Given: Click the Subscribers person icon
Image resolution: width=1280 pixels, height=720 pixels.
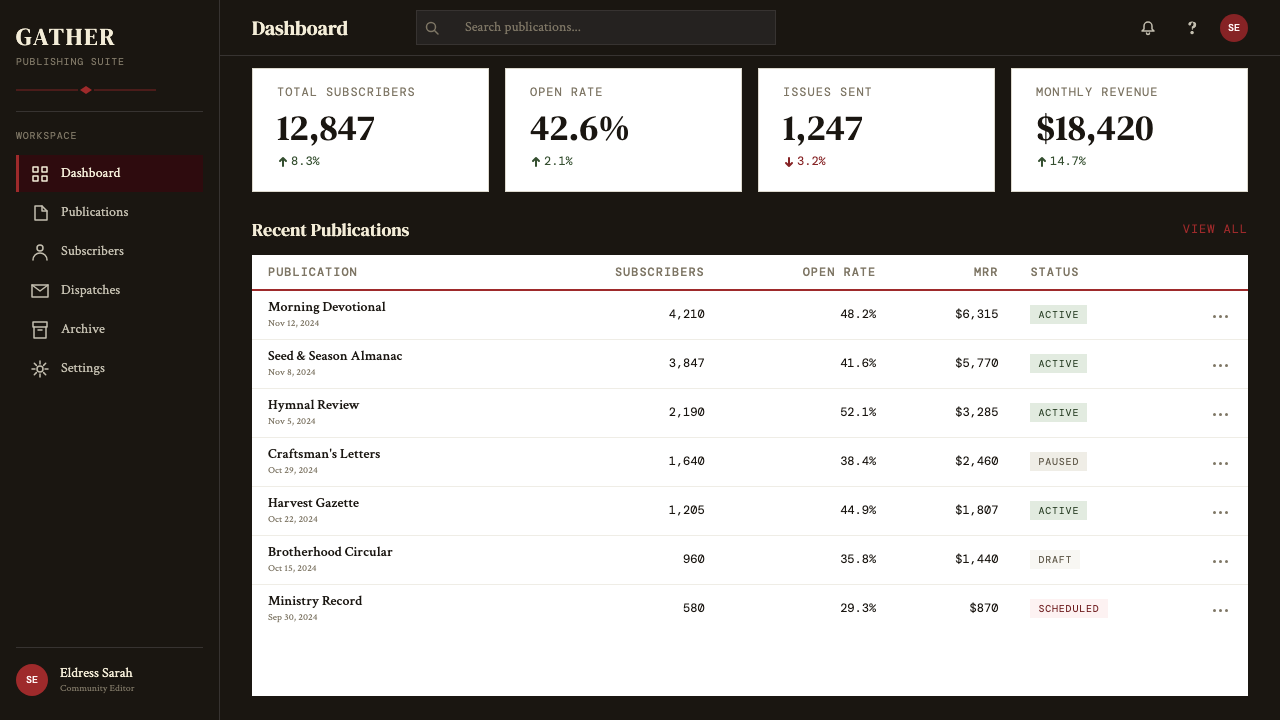Looking at the screenshot, I should coord(40,252).
